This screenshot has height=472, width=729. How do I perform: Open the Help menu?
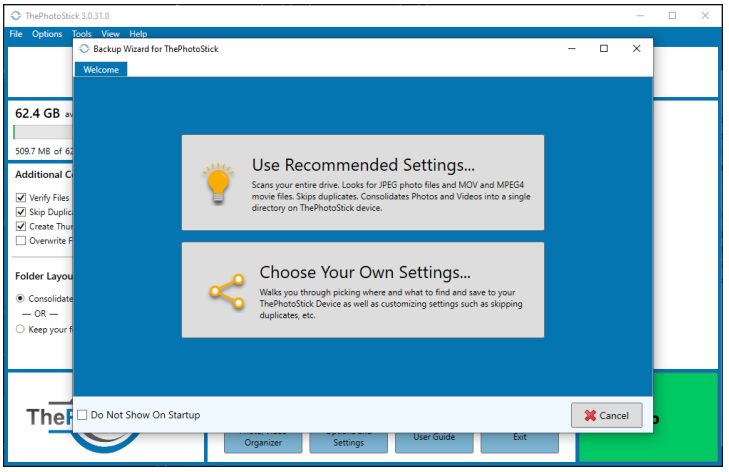(138, 34)
